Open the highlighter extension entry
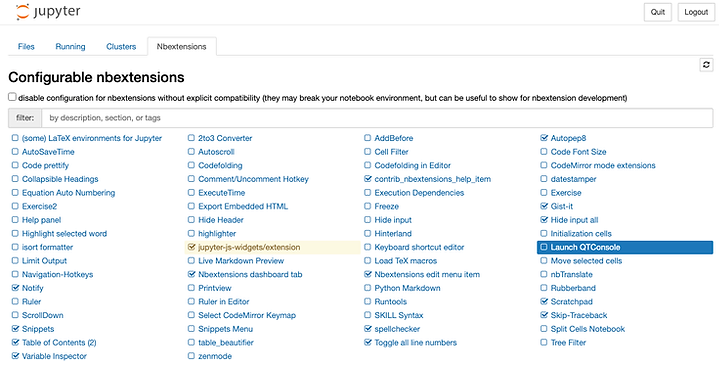Screen dimensions: 719x371 217,233
